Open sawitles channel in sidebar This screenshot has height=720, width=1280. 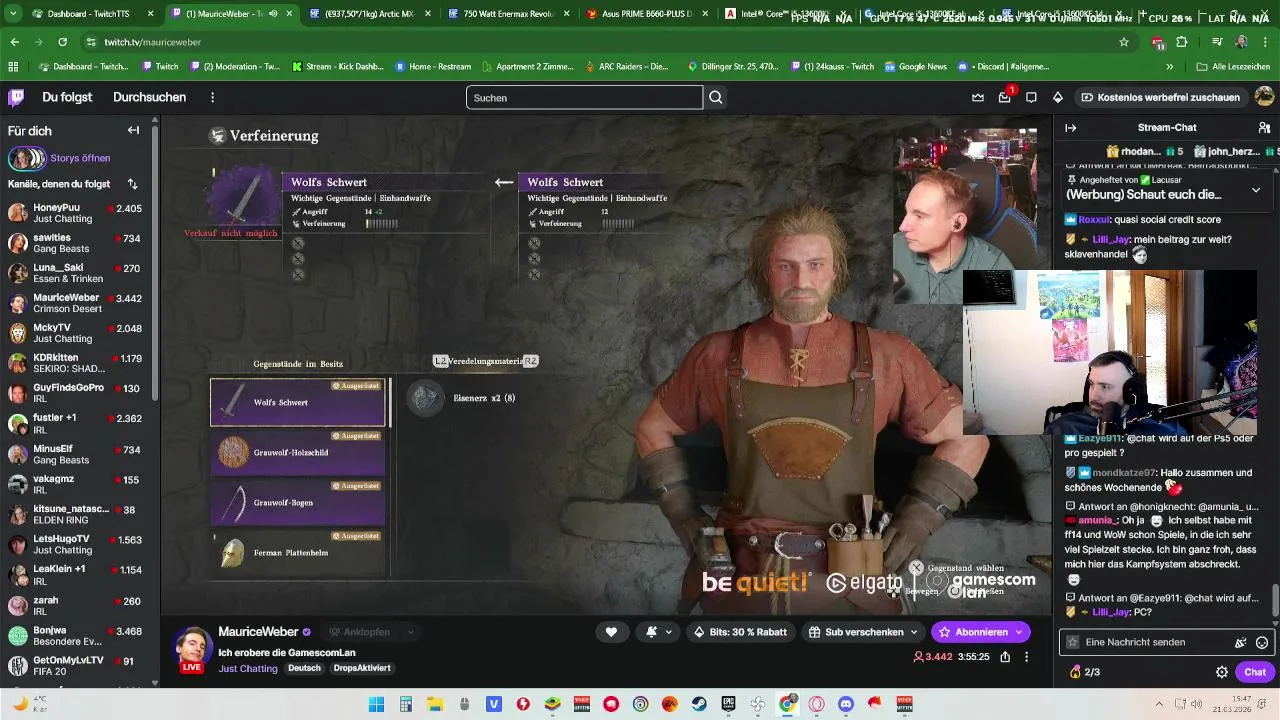pyautogui.click(x=76, y=244)
